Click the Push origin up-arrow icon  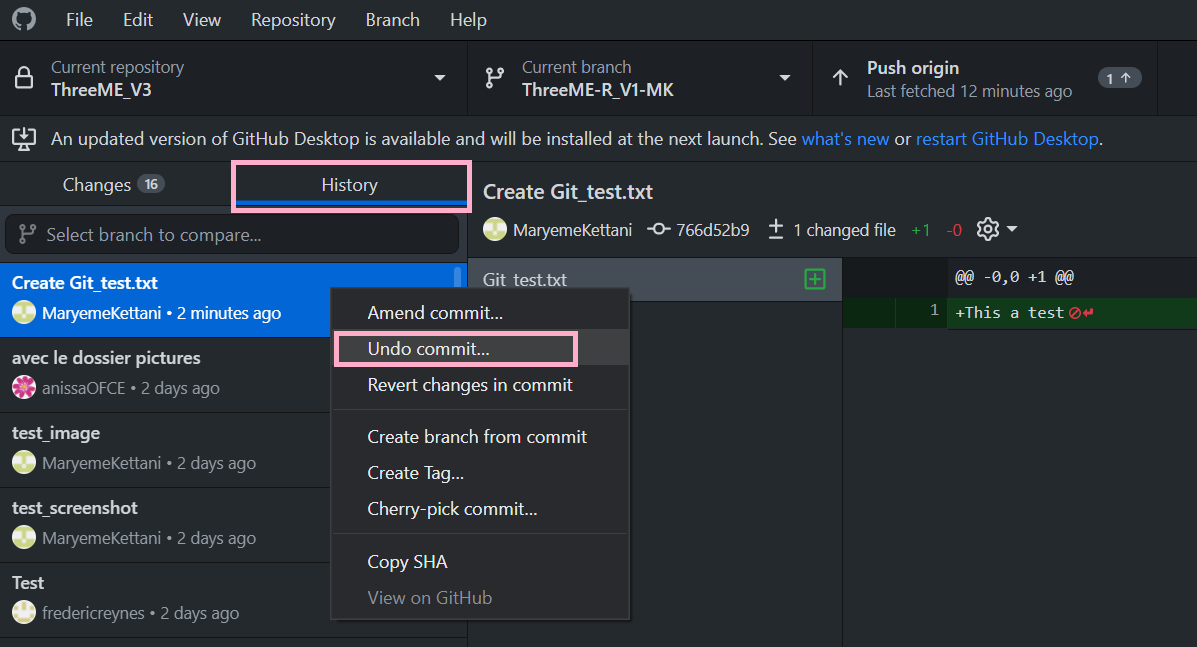click(x=840, y=78)
